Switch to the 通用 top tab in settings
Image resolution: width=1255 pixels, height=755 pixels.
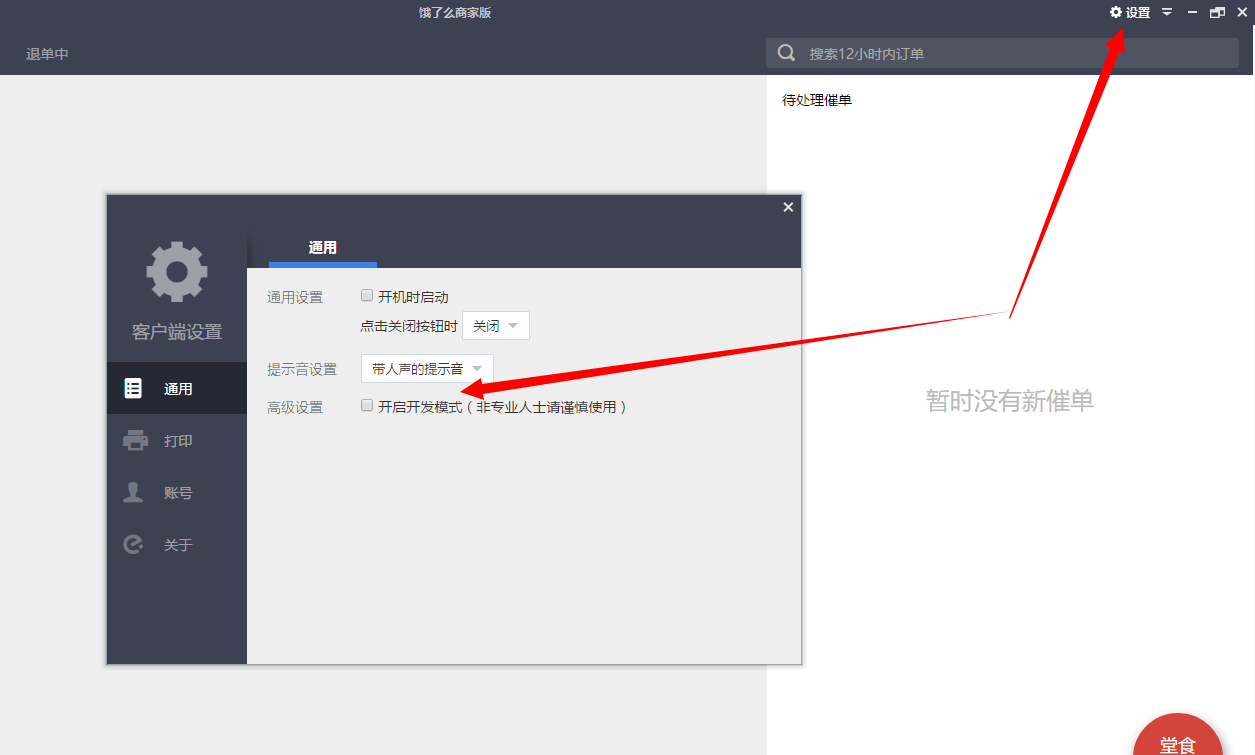tap(323, 248)
